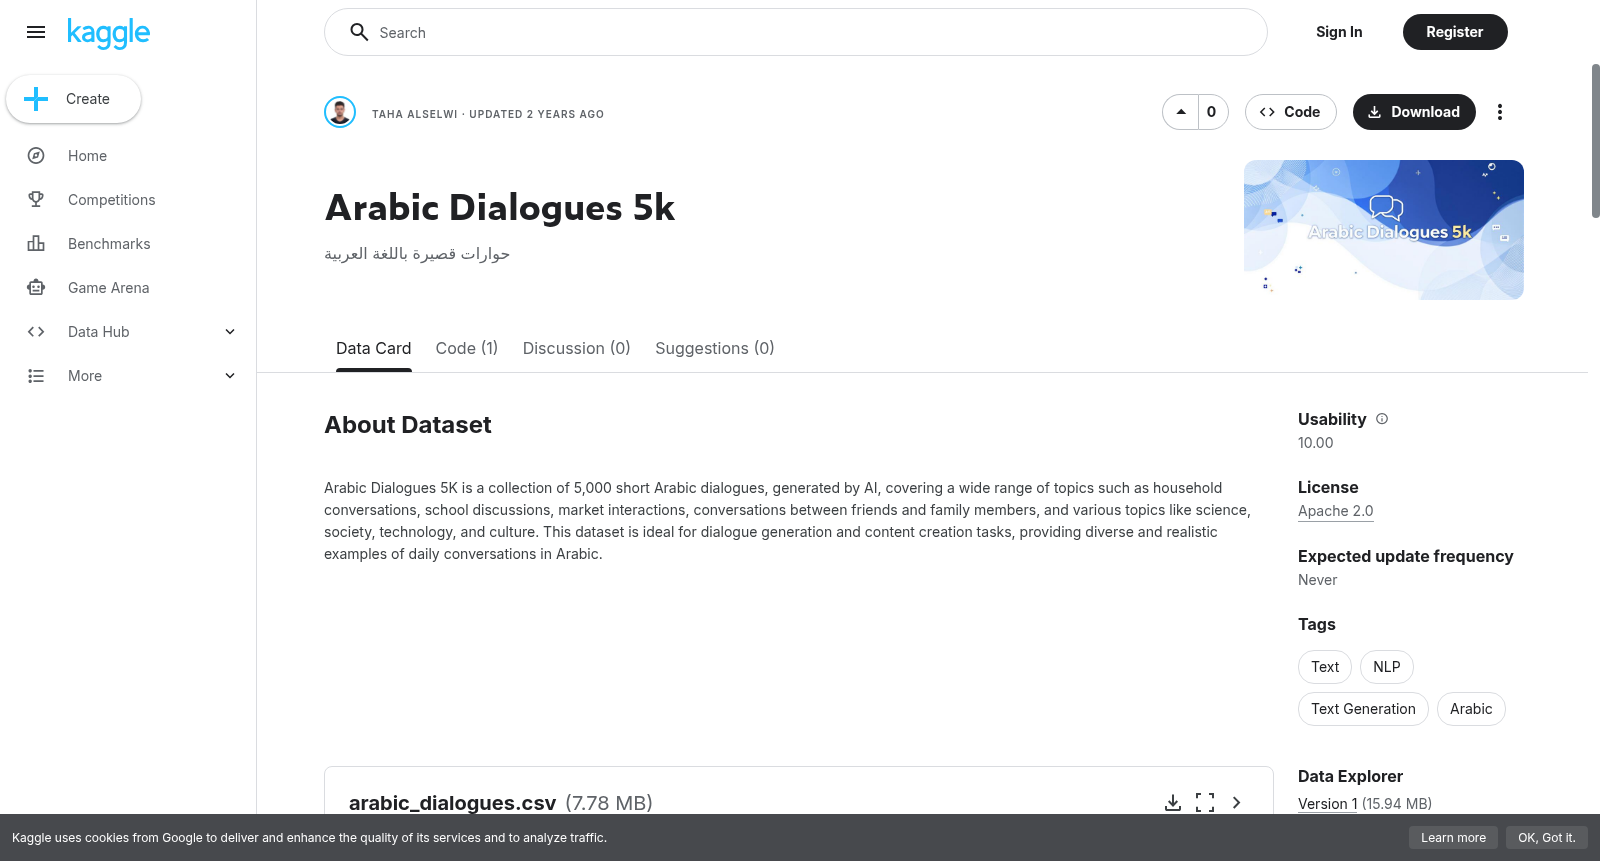
Task: Switch to the Data Card tab
Action: tap(374, 348)
